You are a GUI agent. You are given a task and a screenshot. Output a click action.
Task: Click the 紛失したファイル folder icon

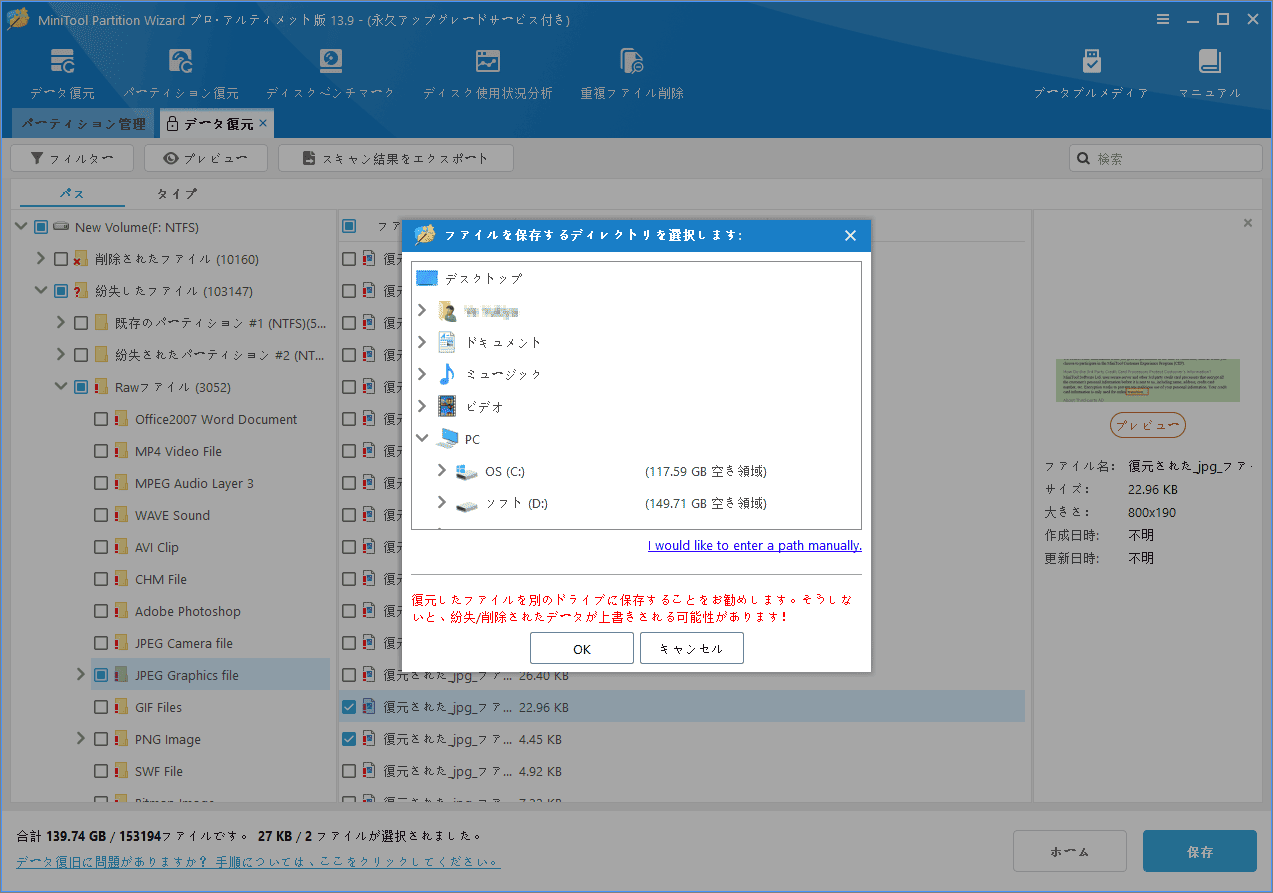[x=82, y=291]
